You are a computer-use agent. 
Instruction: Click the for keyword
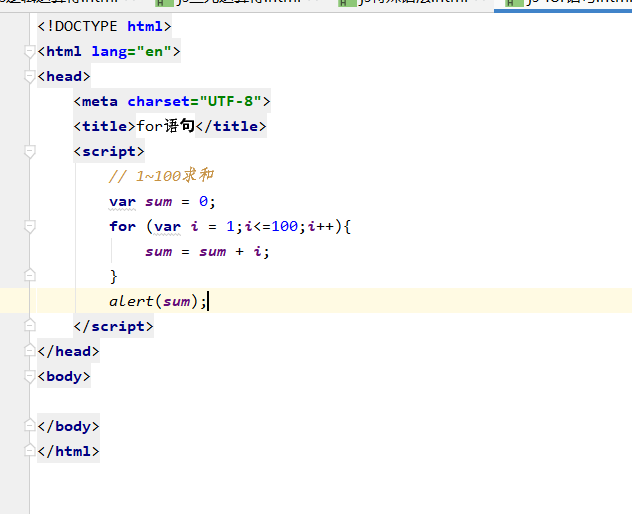[123, 226]
